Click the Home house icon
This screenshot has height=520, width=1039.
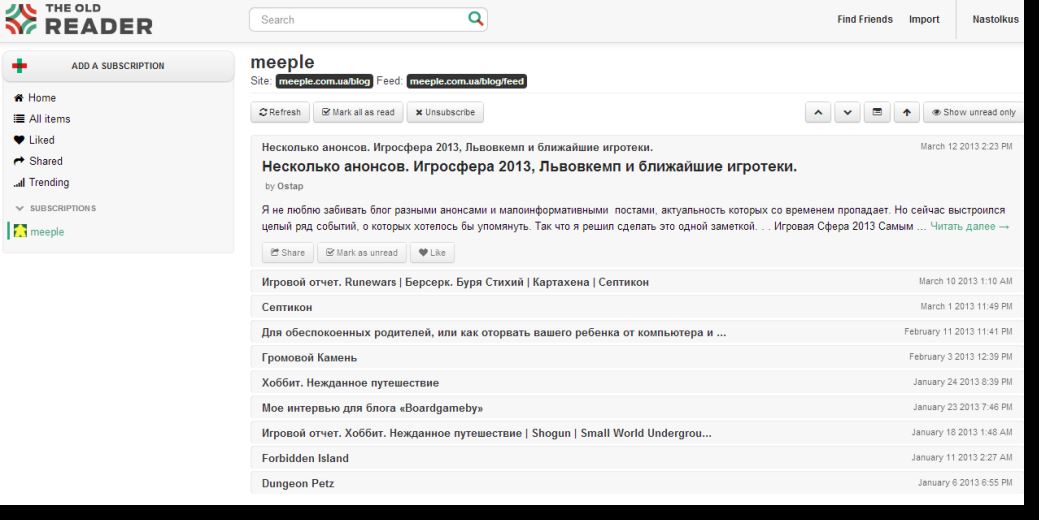coord(19,97)
